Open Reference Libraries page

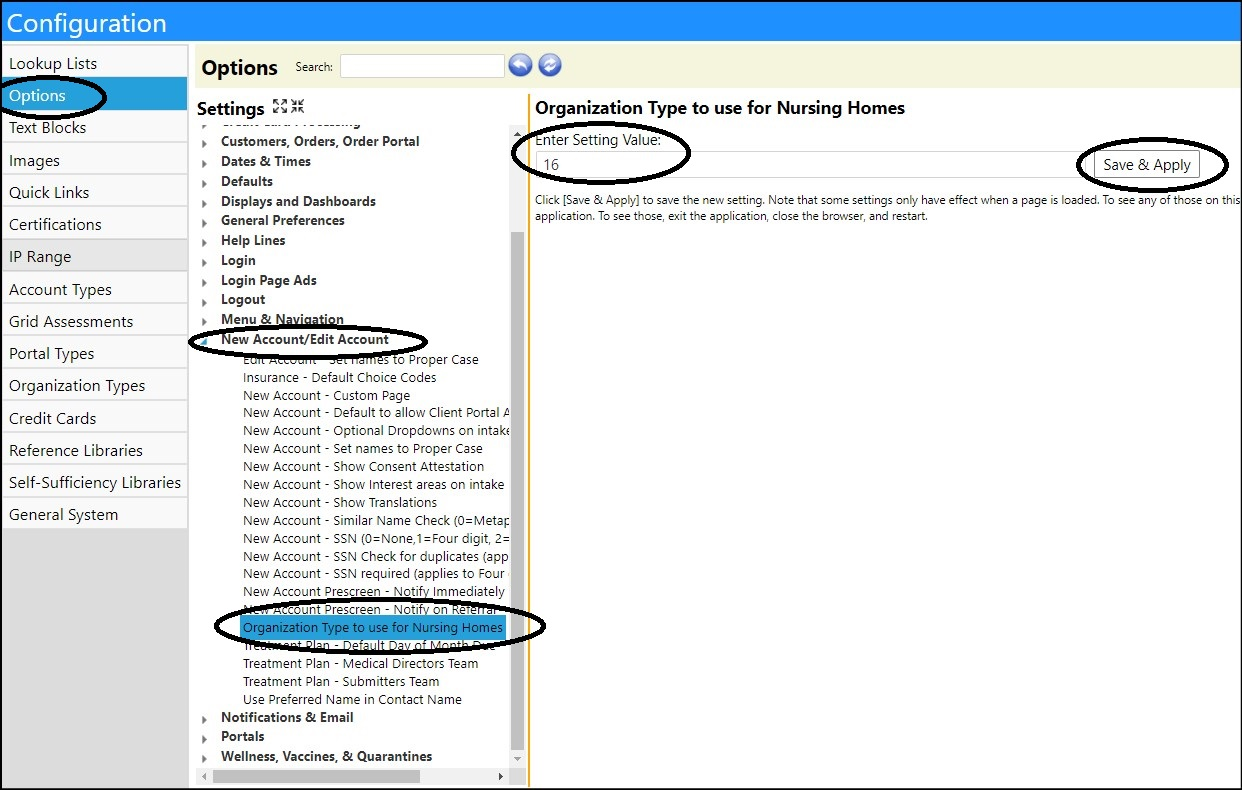click(94, 450)
